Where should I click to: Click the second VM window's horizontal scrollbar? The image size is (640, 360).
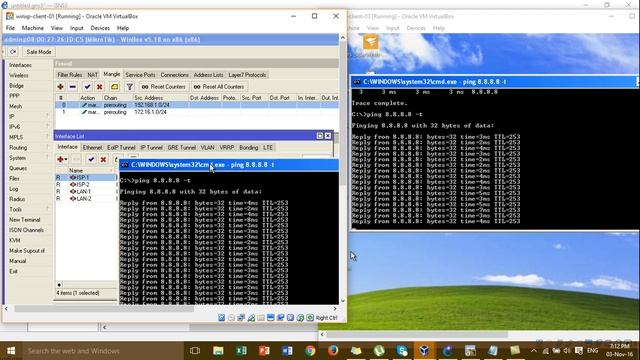click(416, 335)
